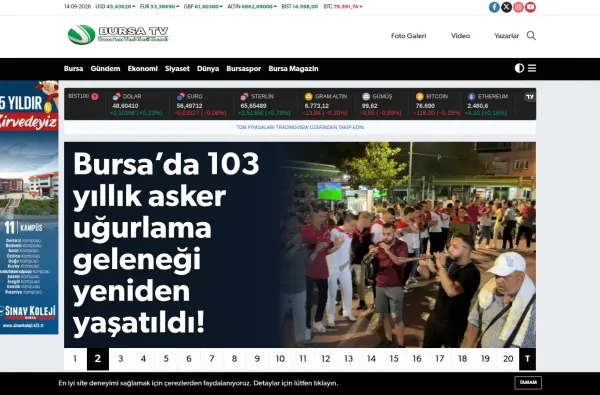The width and height of the screenshot is (600, 395).
Task: Open the hamburger menu icon
Action: coord(532,68)
